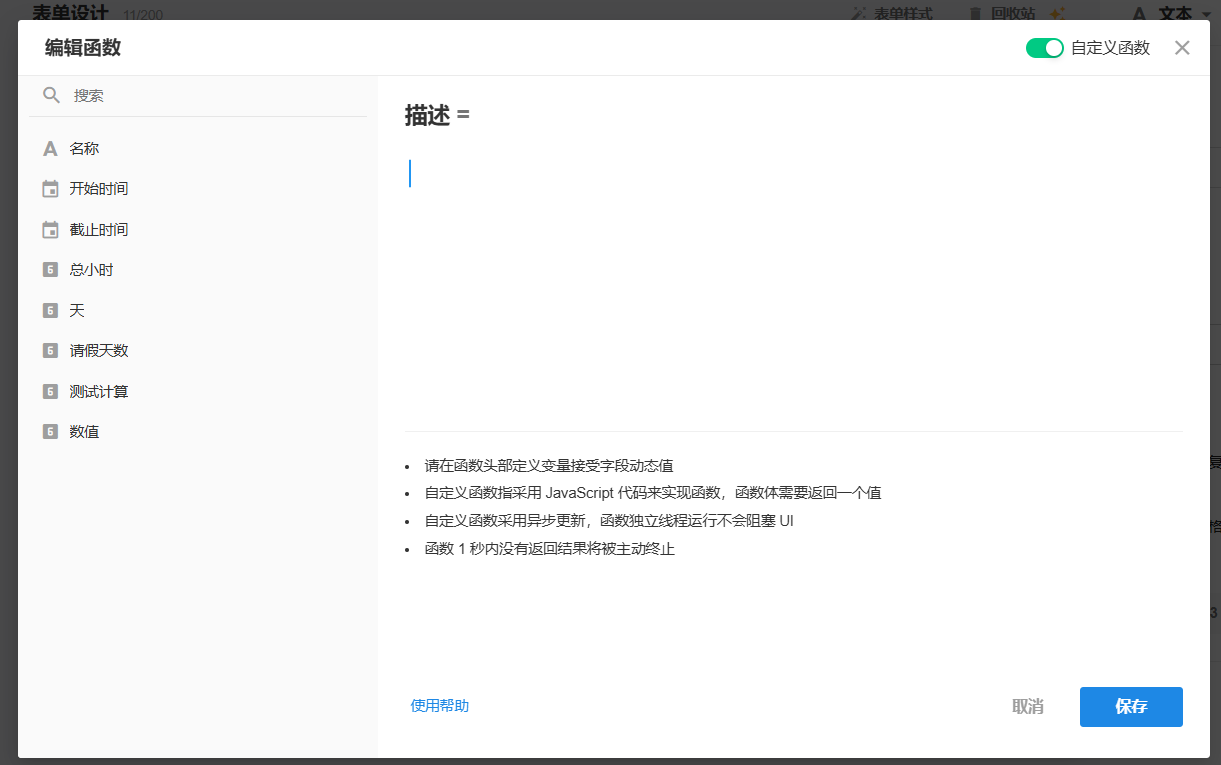Click the text icon beside 名称
The height and width of the screenshot is (765, 1221).
50,149
